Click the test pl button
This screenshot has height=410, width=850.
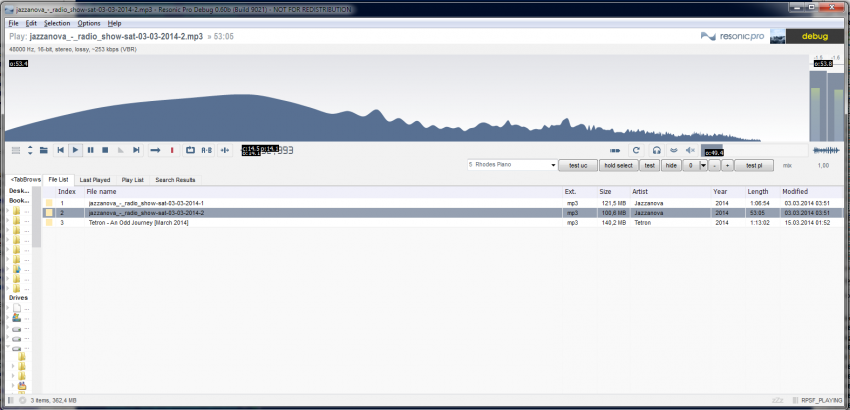point(754,164)
